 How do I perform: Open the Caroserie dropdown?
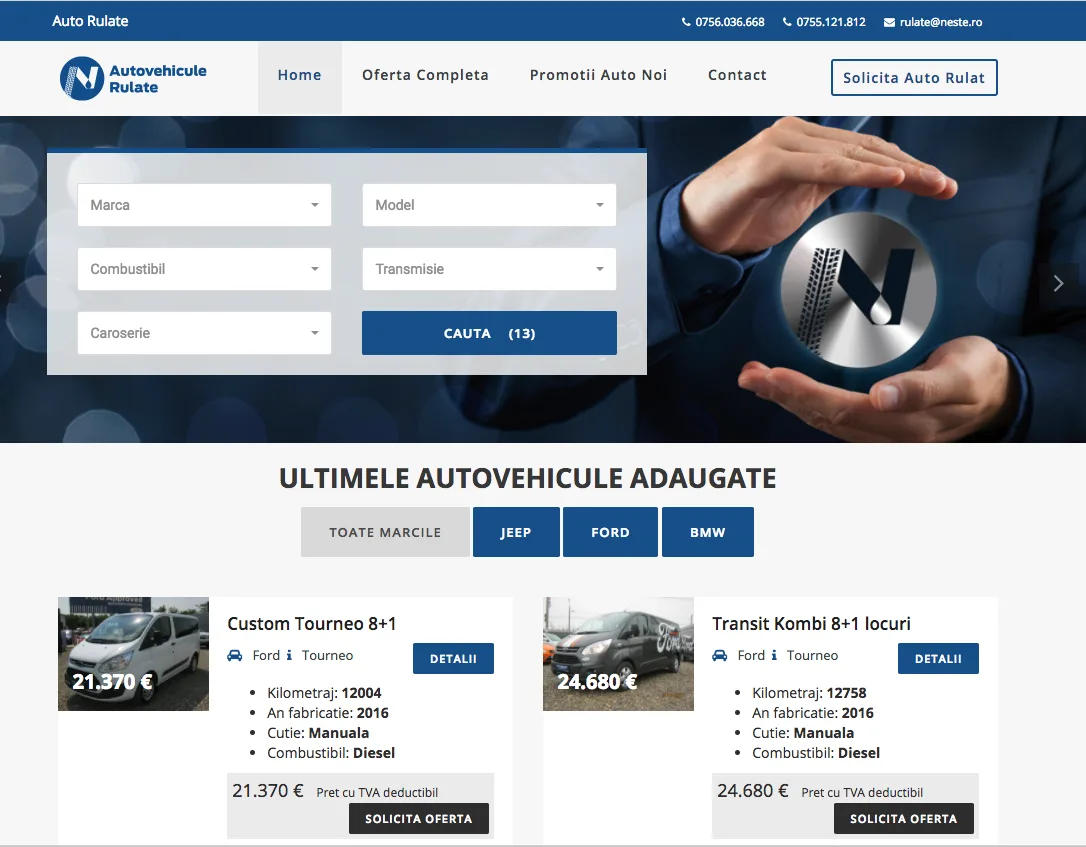pyautogui.click(x=204, y=333)
